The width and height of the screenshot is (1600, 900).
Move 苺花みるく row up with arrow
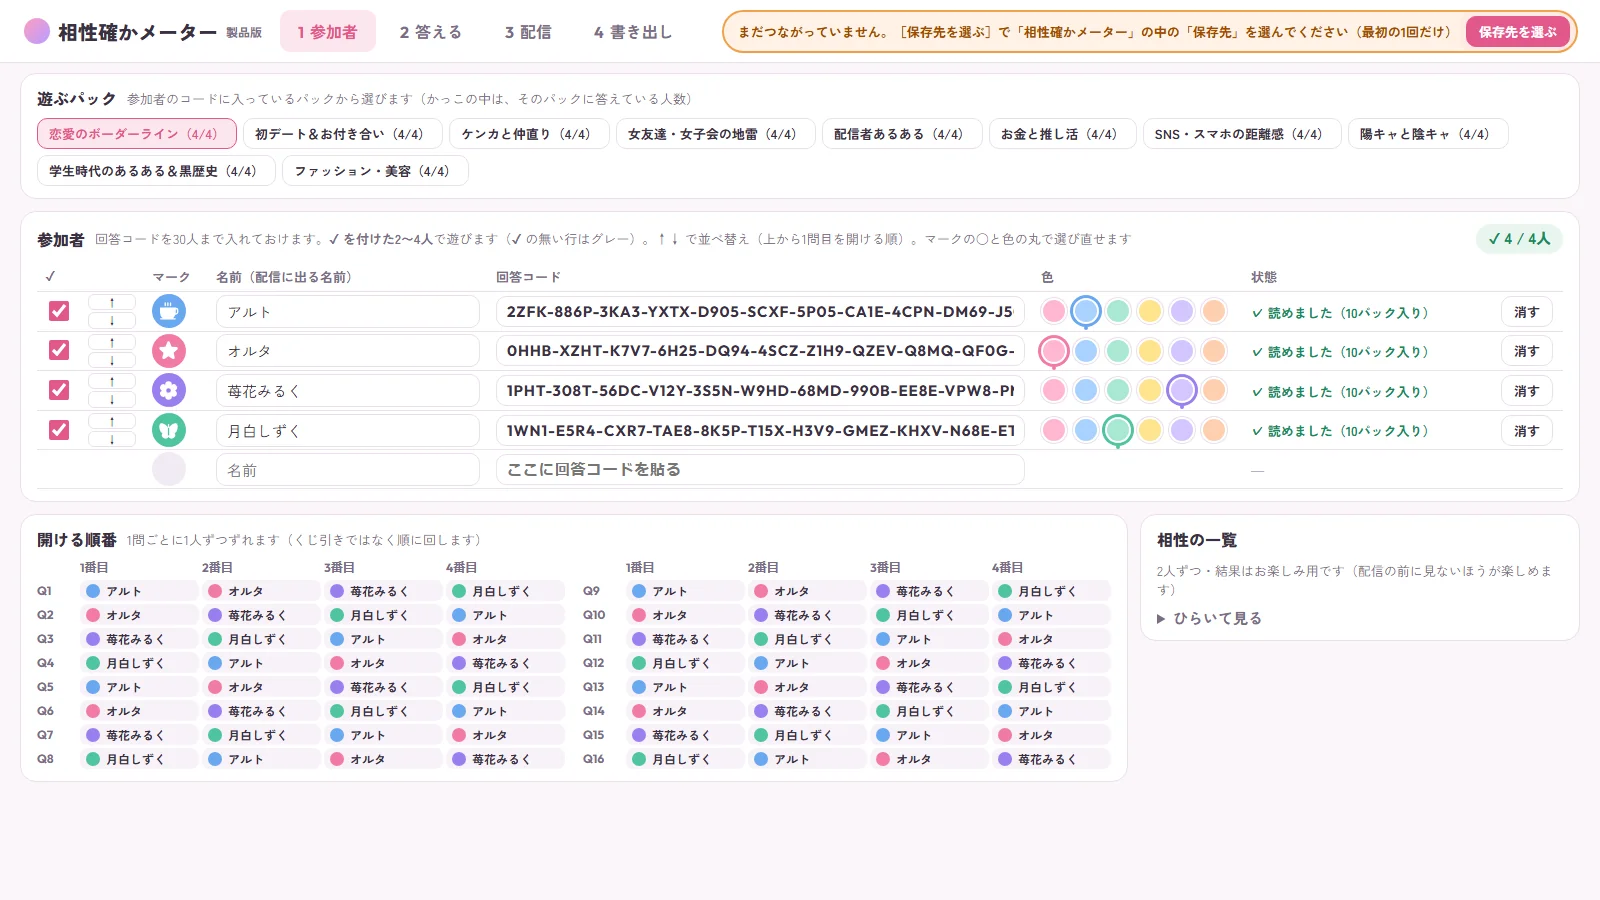click(112, 382)
